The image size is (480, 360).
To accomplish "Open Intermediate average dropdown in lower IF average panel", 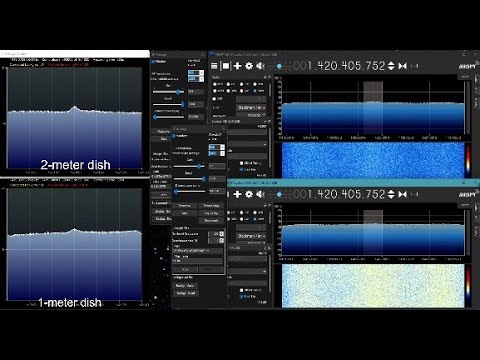I will (217, 153).
